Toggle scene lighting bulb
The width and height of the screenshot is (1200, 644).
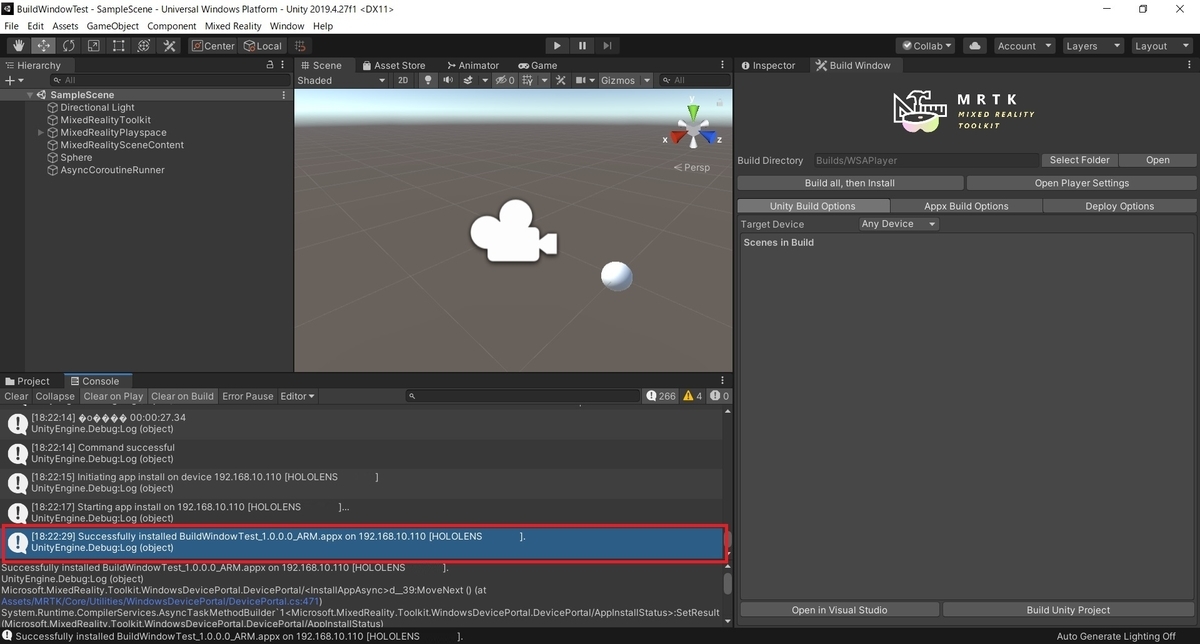(428, 80)
